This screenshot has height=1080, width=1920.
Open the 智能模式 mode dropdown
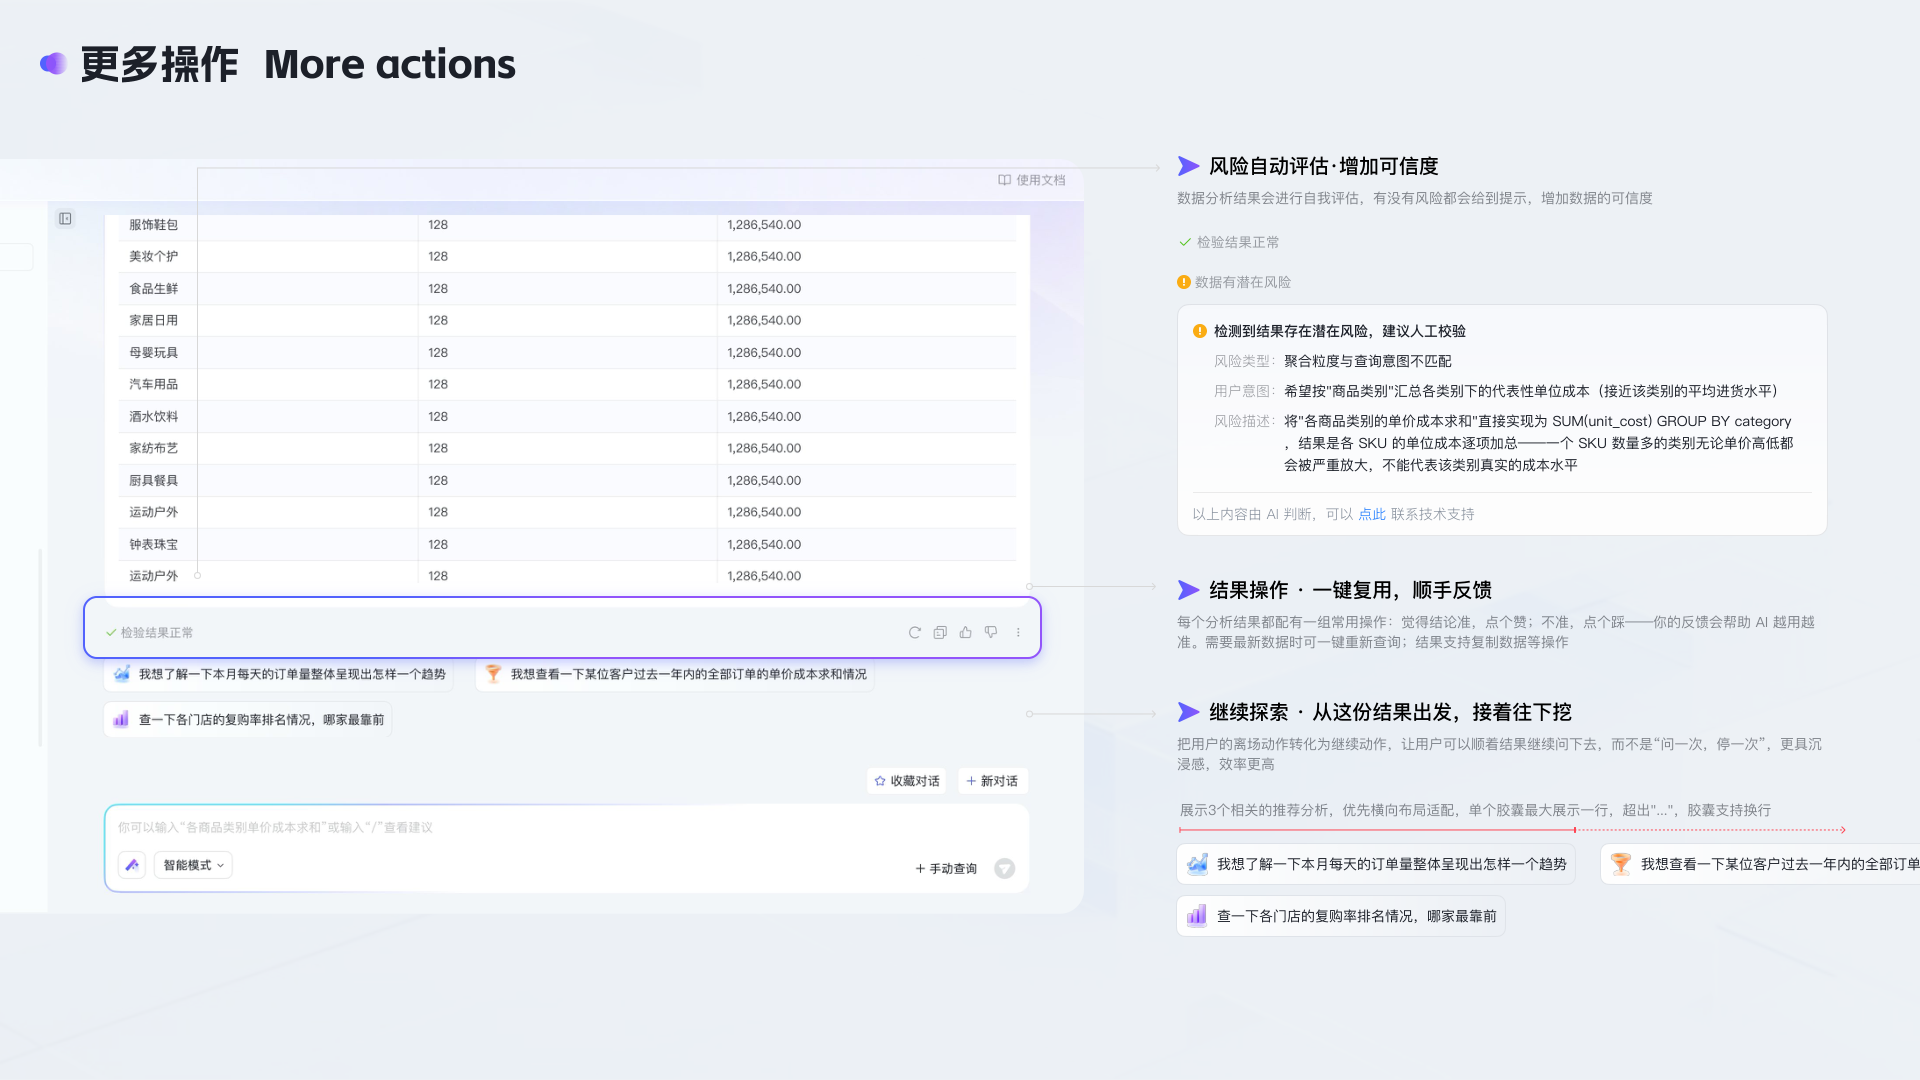pyautogui.click(x=193, y=865)
